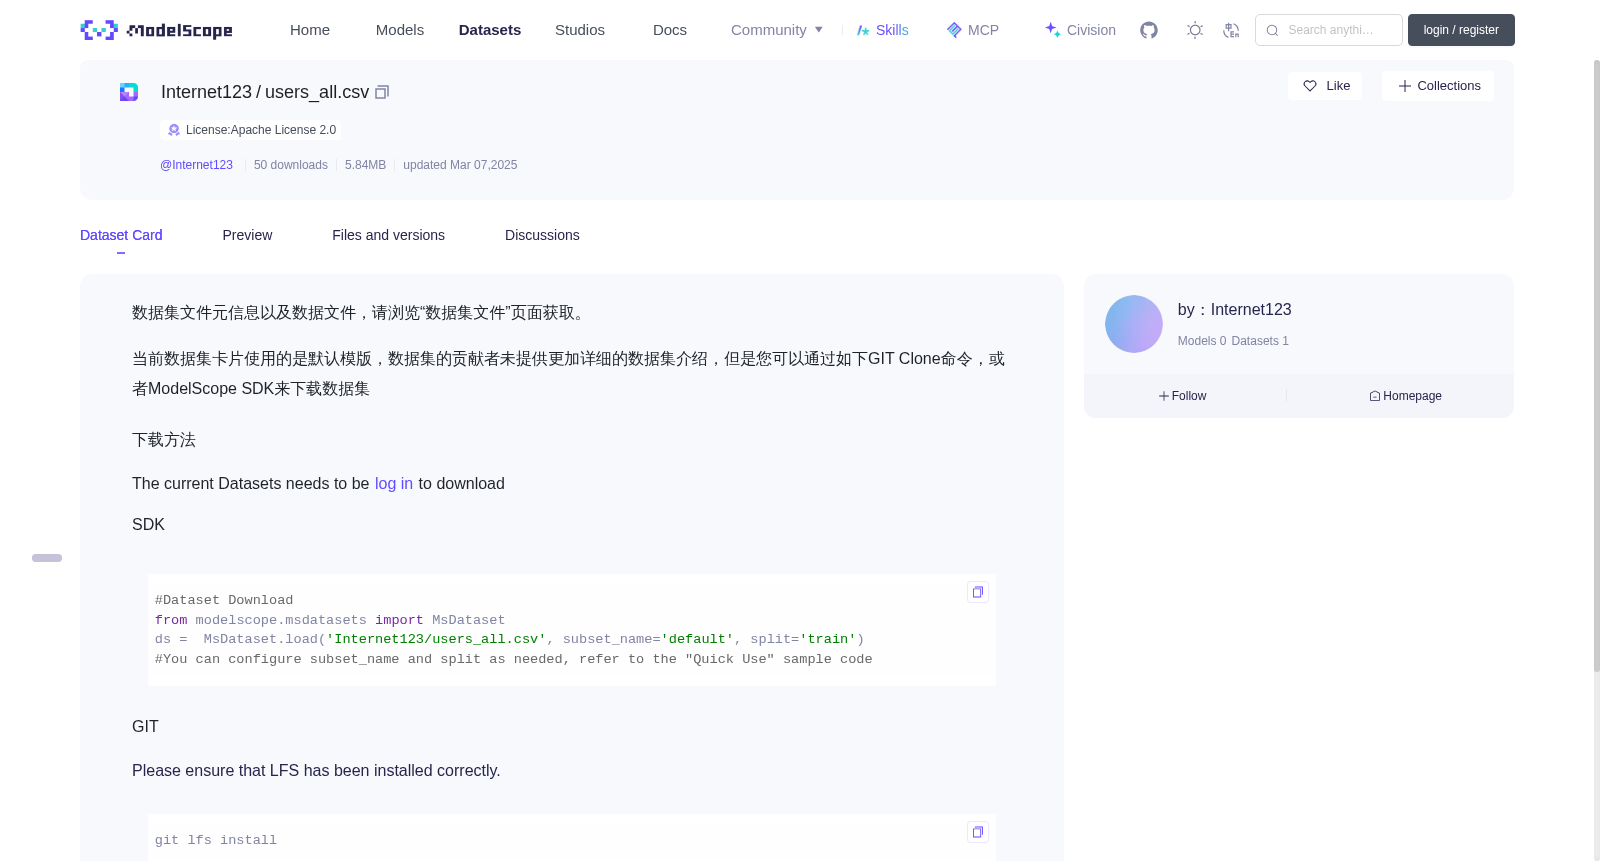Viewport: 1600px width, 861px height.
Task: Click the search magnifier icon
Action: [x=1272, y=30]
